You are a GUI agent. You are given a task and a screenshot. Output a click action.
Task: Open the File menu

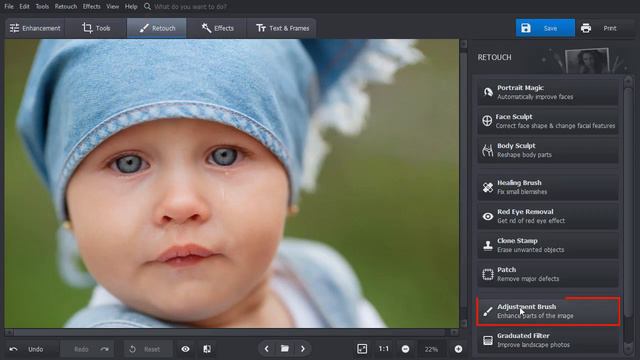(9, 7)
